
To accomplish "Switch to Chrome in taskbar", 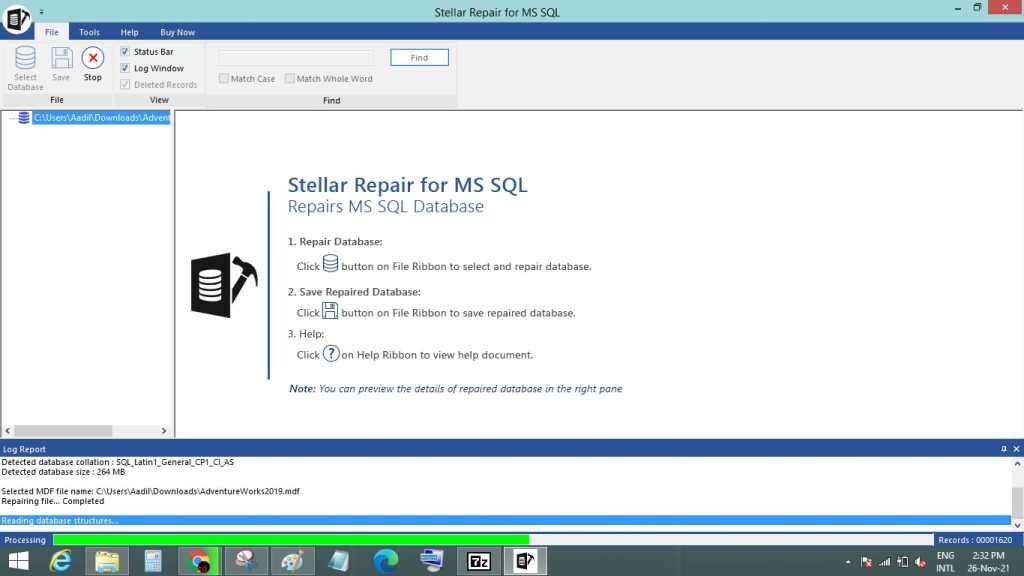I will tap(199, 561).
